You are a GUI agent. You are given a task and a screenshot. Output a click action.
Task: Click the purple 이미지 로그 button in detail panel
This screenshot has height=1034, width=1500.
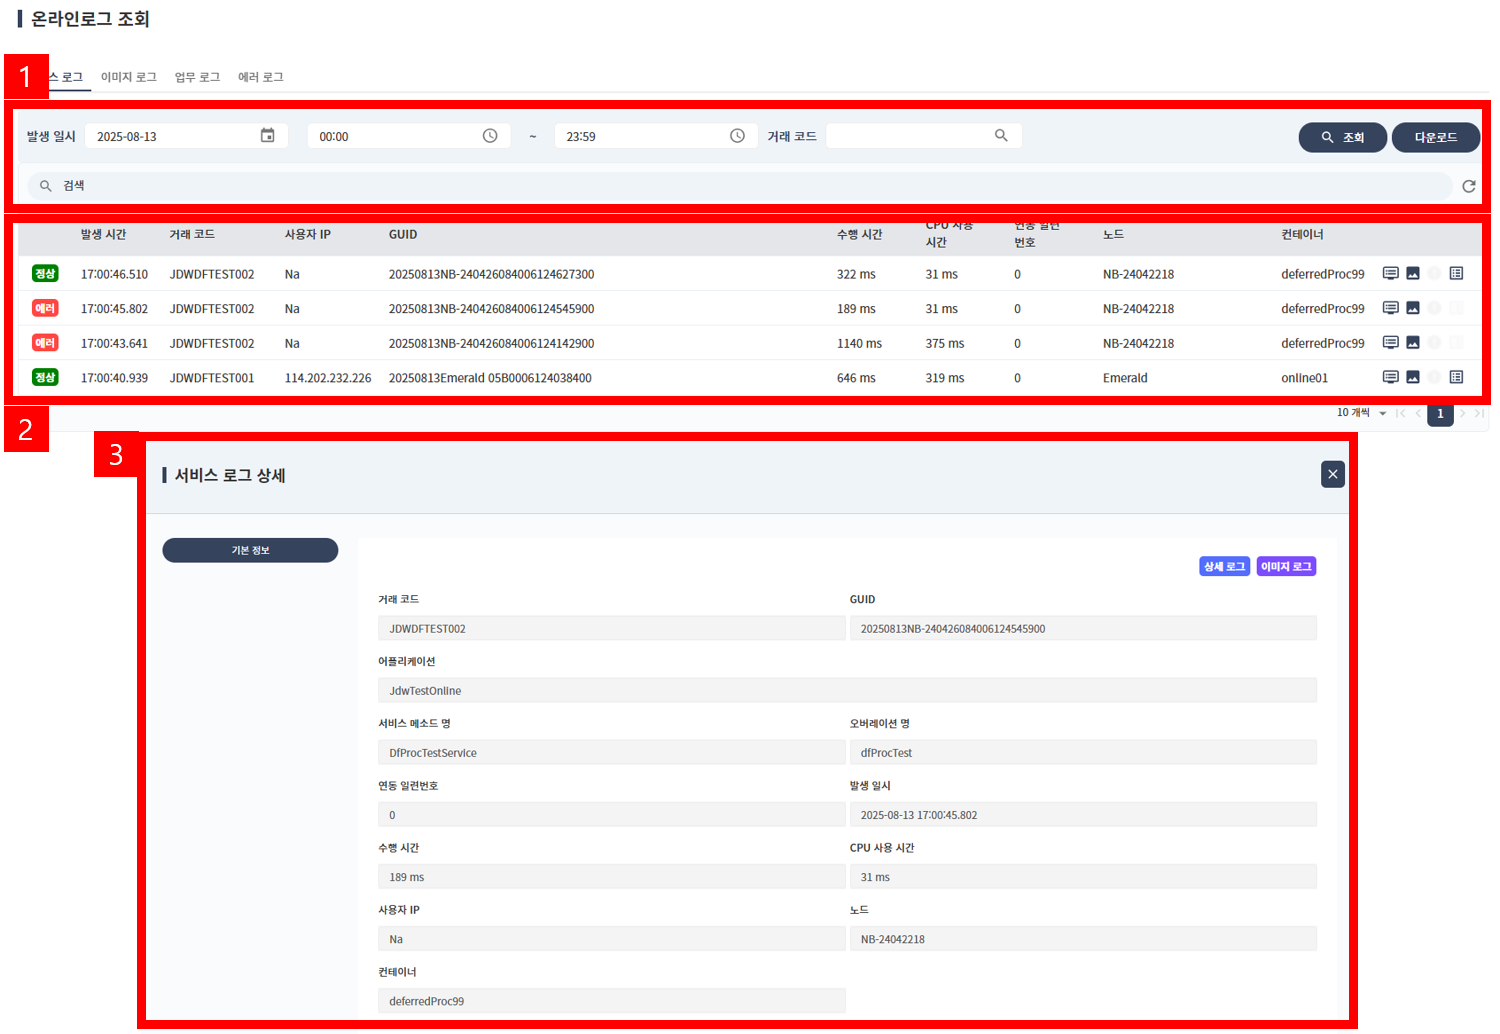[x=1286, y=567]
